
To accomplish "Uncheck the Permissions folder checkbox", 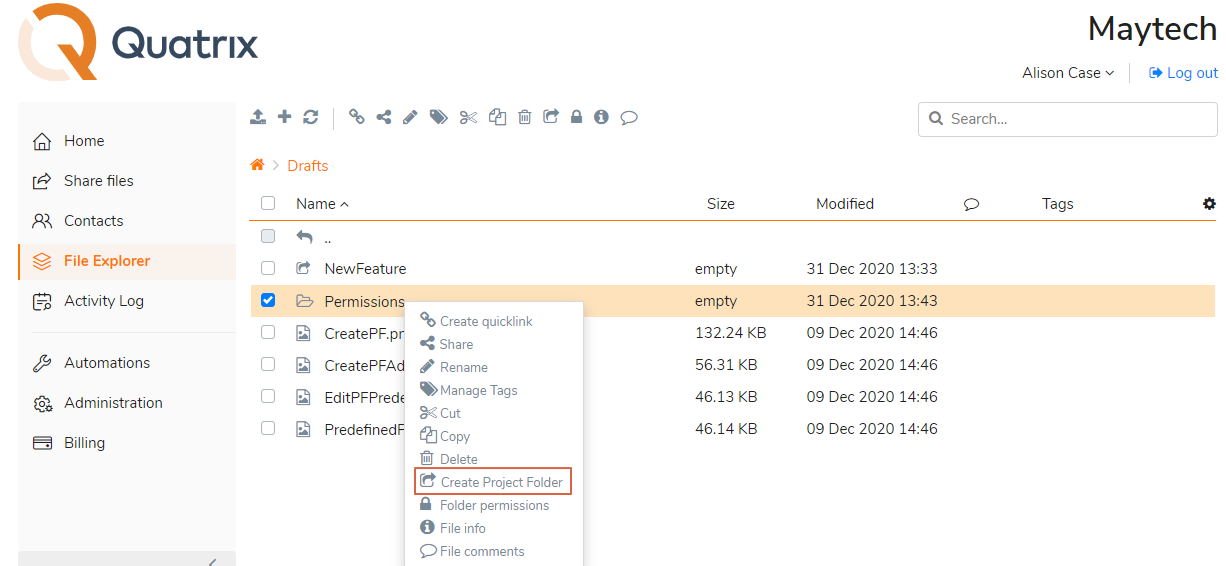I will click(268, 300).
